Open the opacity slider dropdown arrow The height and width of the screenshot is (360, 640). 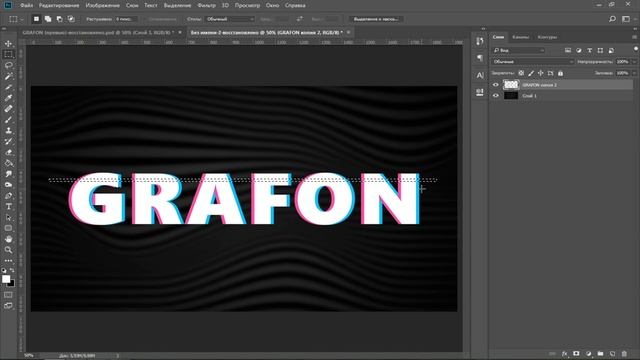click(x=634, y=62)
